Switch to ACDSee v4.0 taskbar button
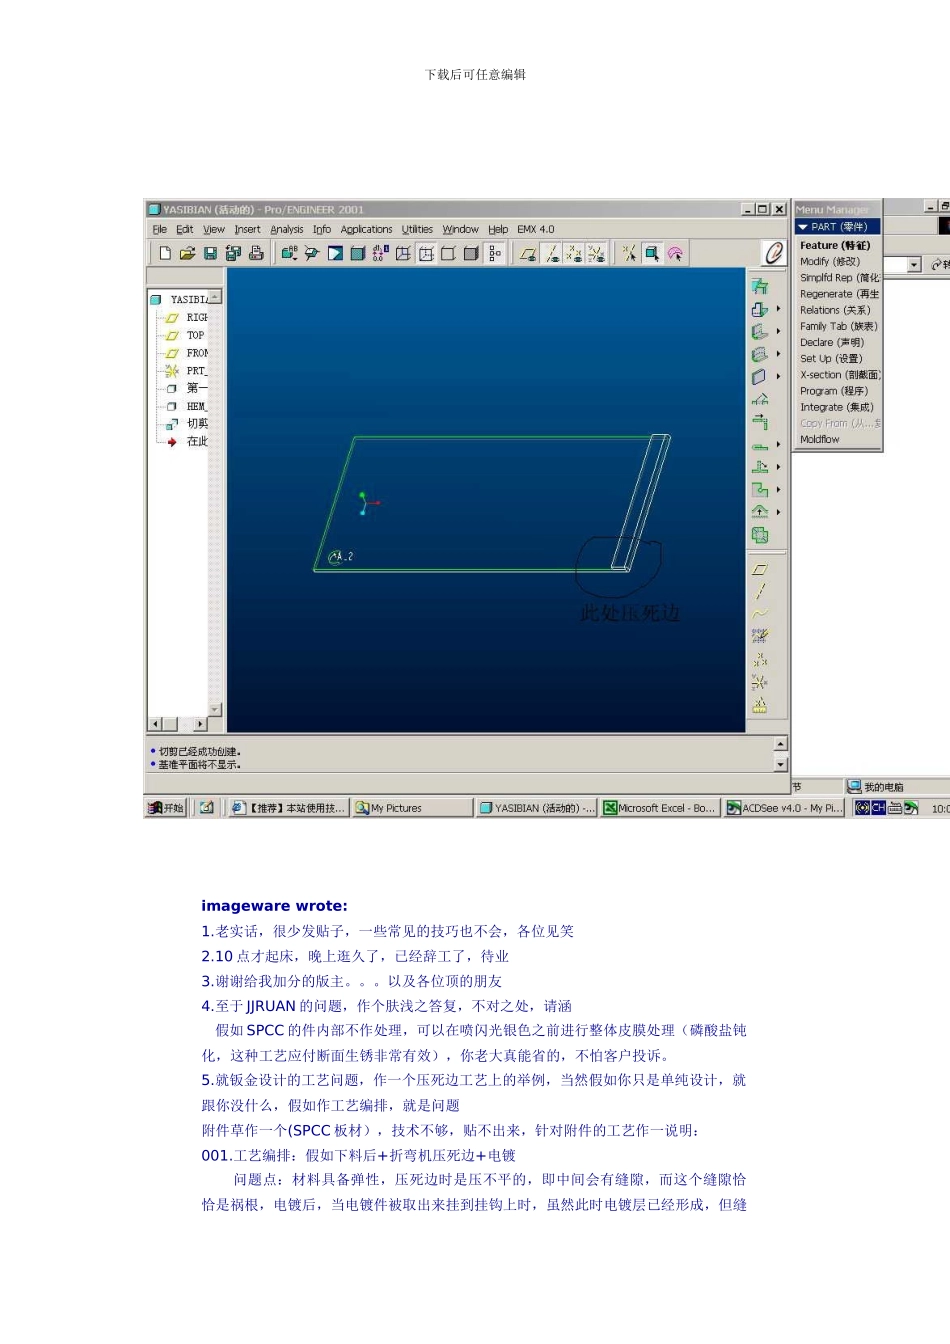The image size is (950, 1344). click(785, 808)
